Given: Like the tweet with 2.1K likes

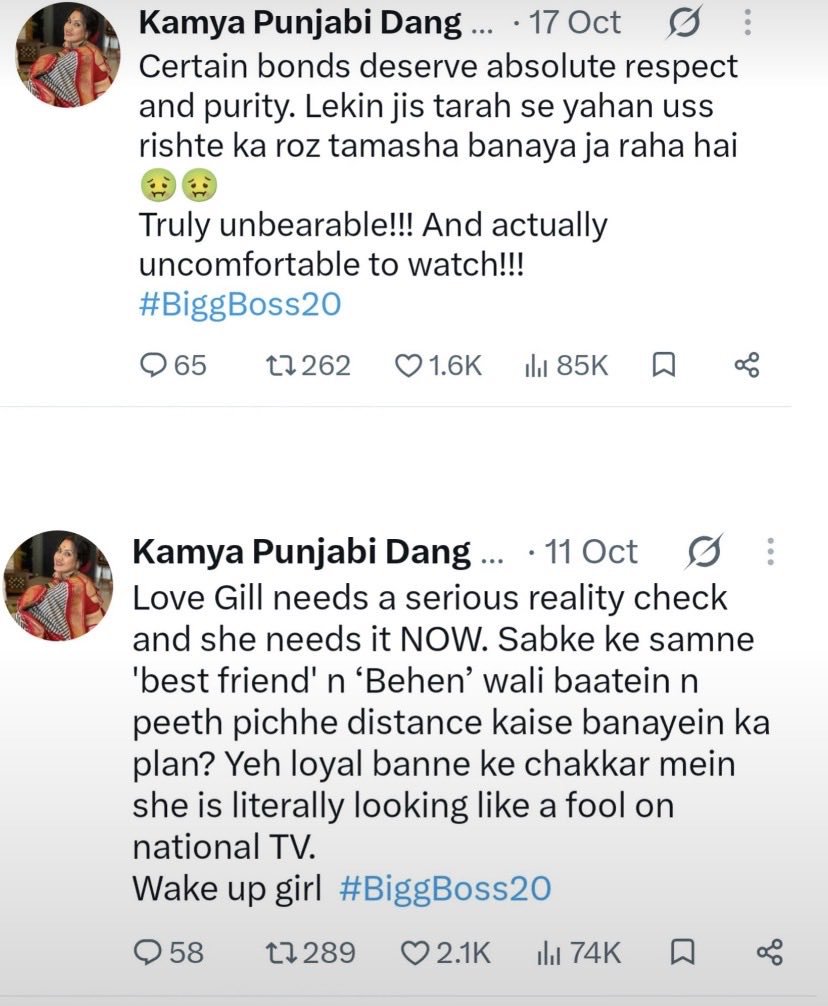Looking at the screenshot, I should (446, 952).
